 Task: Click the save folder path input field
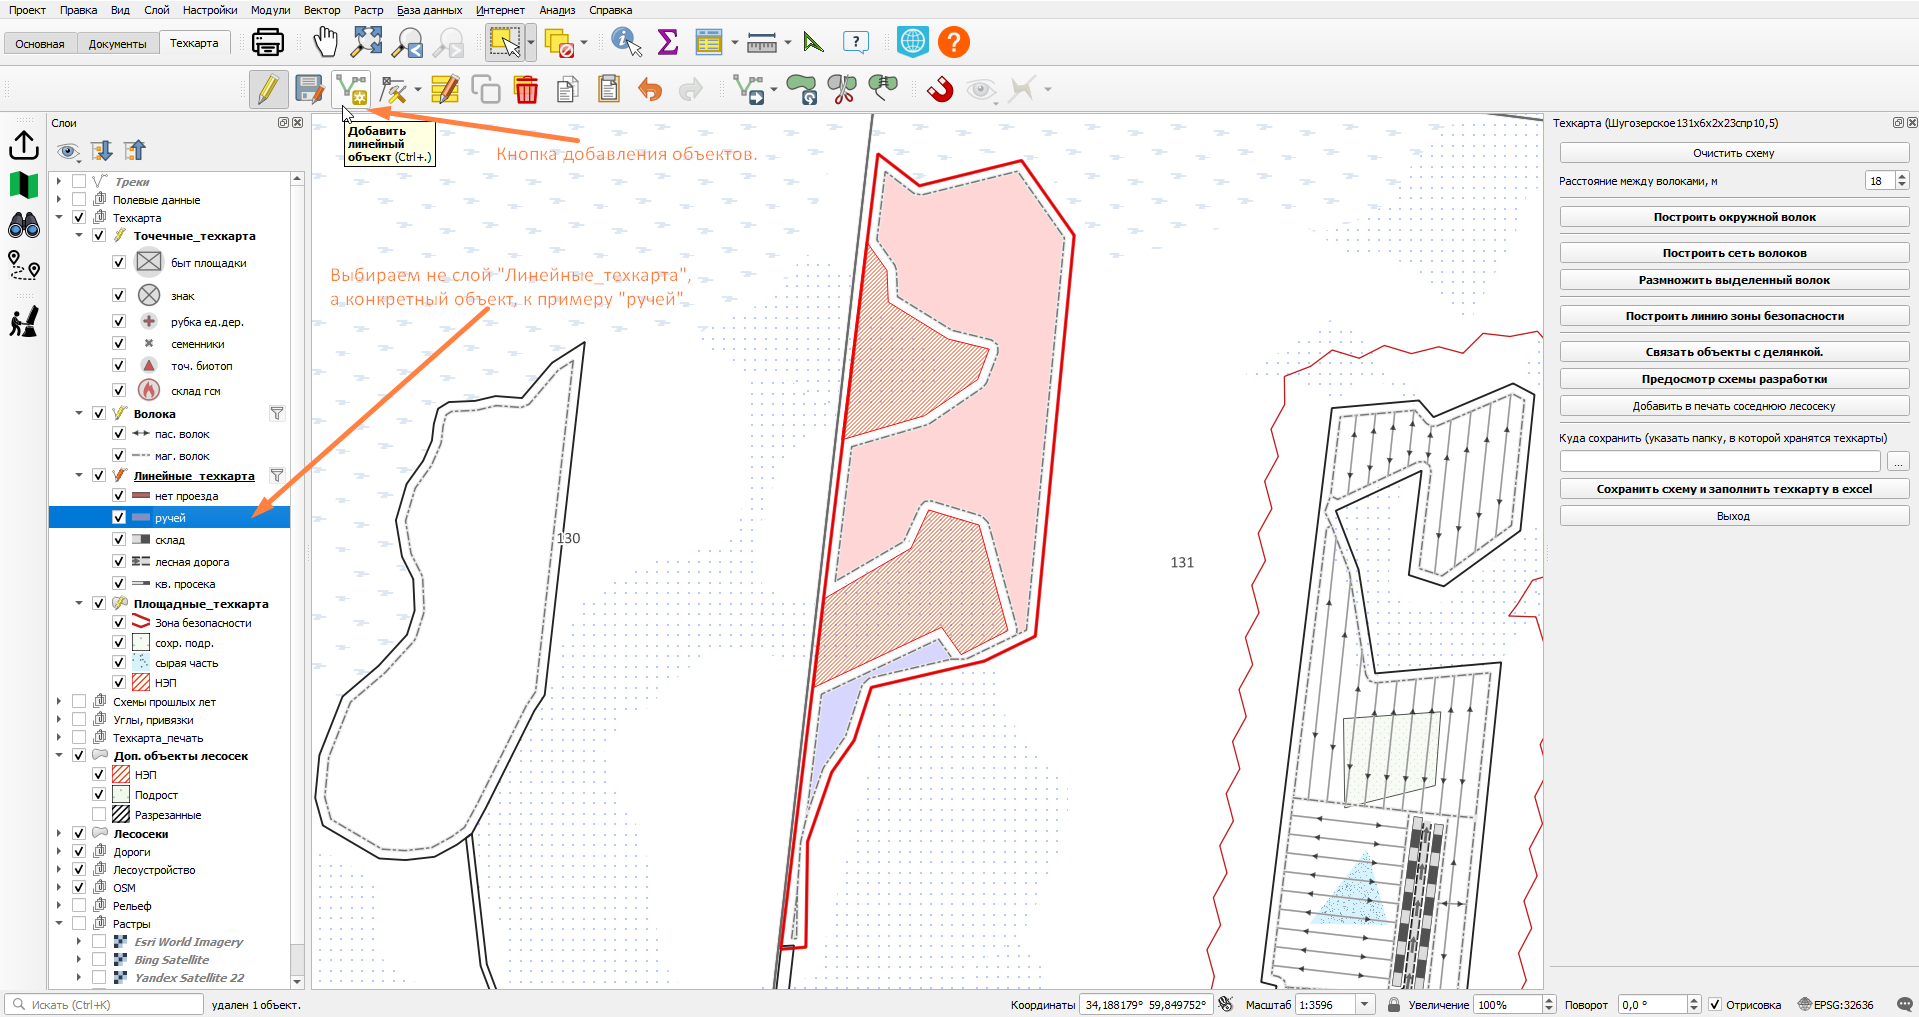pyautogui.click(x=1720, y=461)
